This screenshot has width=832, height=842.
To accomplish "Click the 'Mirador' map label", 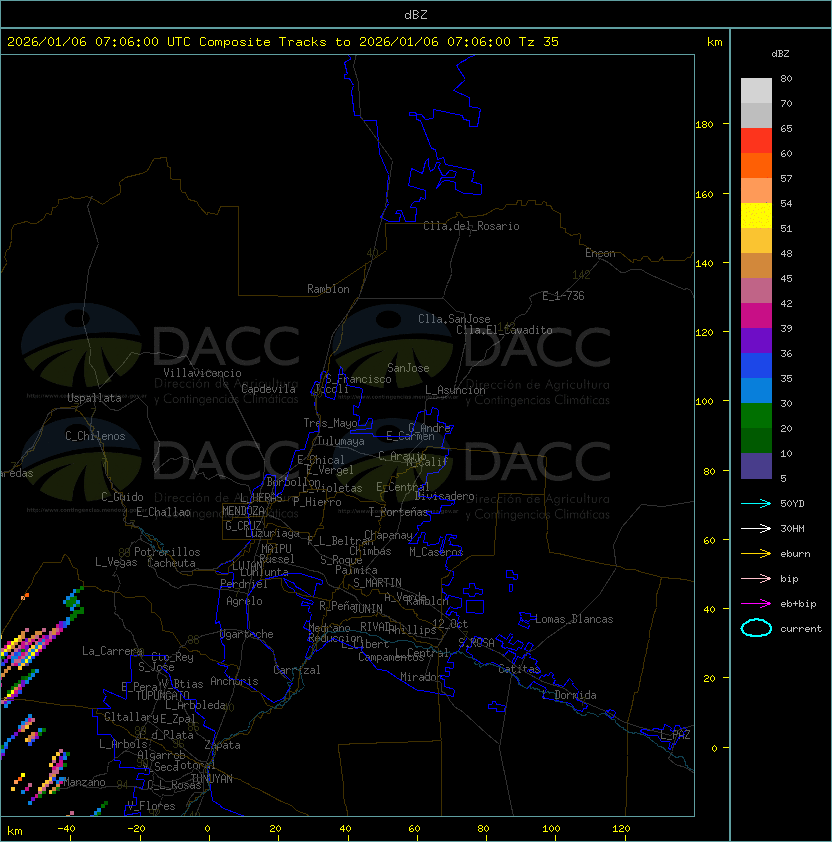I will (422, 677).
